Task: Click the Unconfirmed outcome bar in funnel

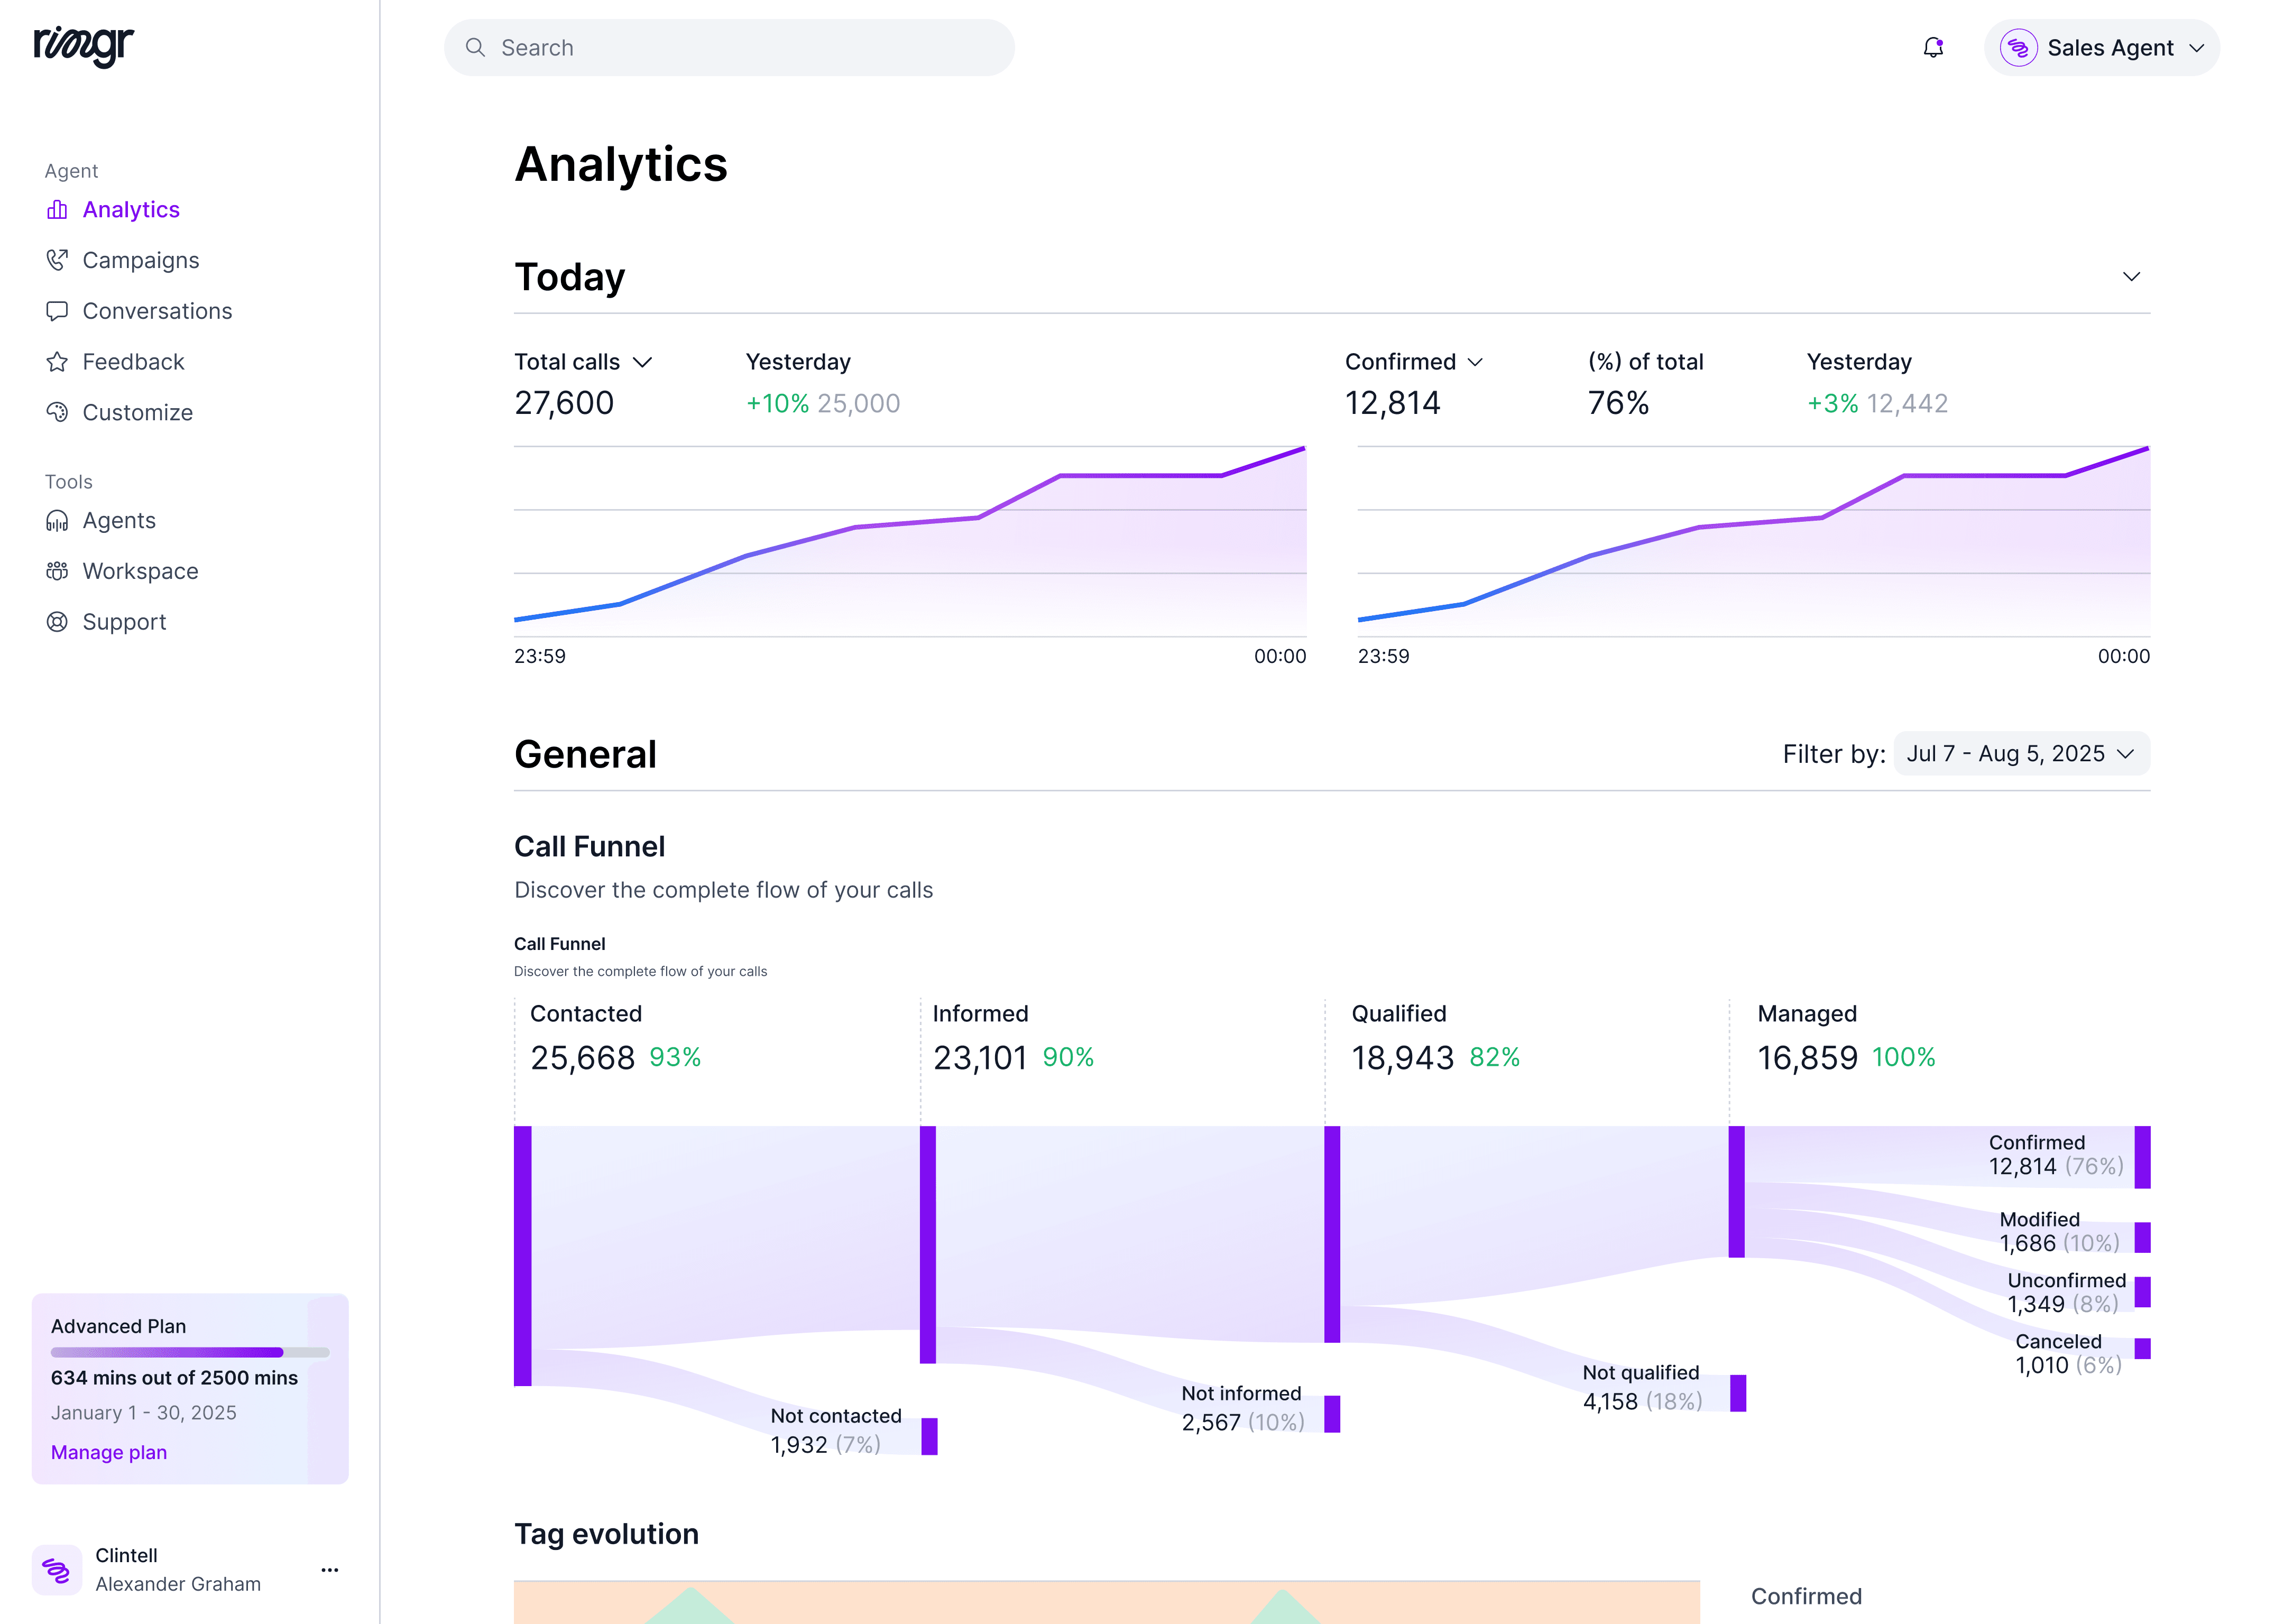Action: 2142,1292
